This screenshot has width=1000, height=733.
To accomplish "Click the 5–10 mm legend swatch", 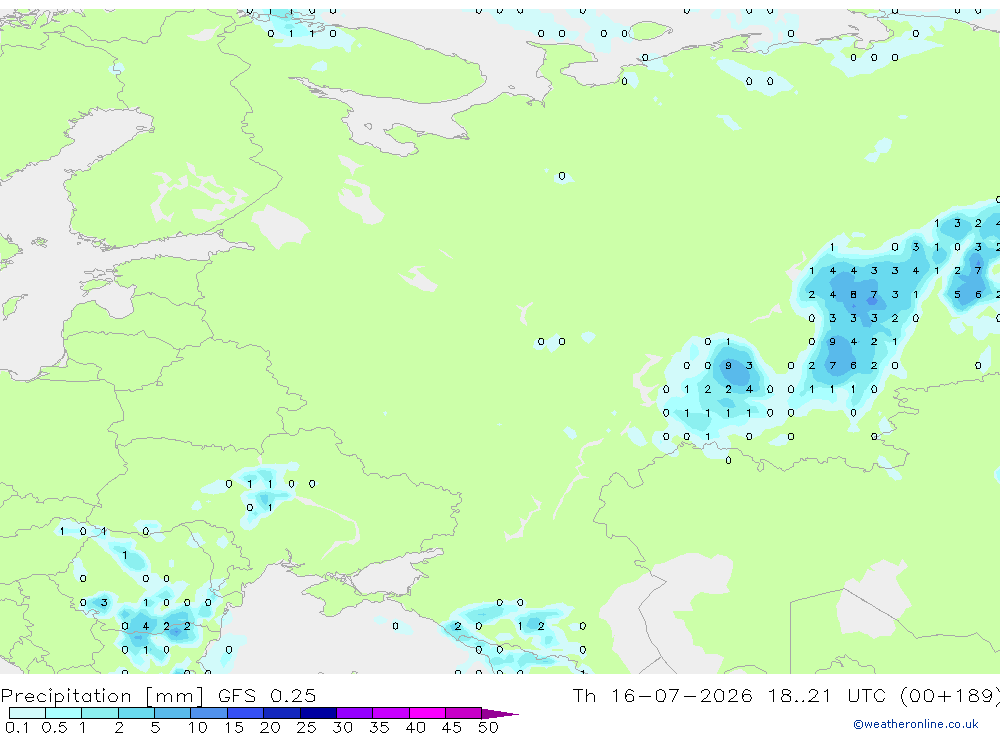I will (173, 713).
